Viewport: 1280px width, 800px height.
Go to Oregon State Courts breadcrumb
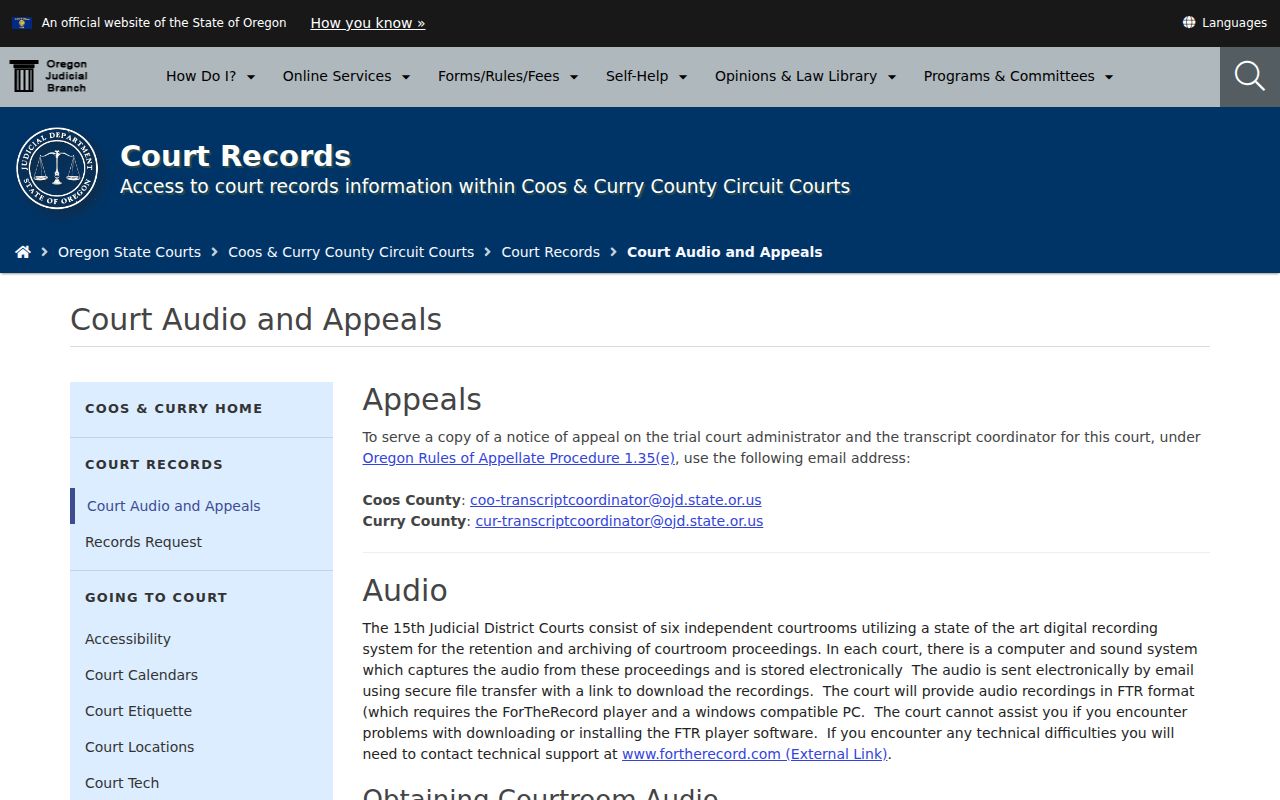tap(129, 252)
